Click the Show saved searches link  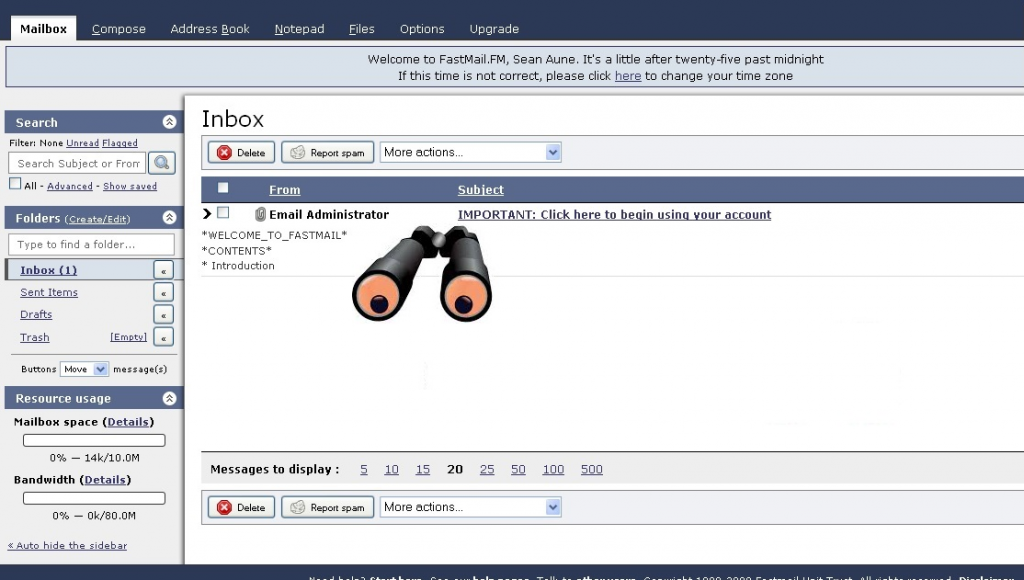click(x=130, y=186)
